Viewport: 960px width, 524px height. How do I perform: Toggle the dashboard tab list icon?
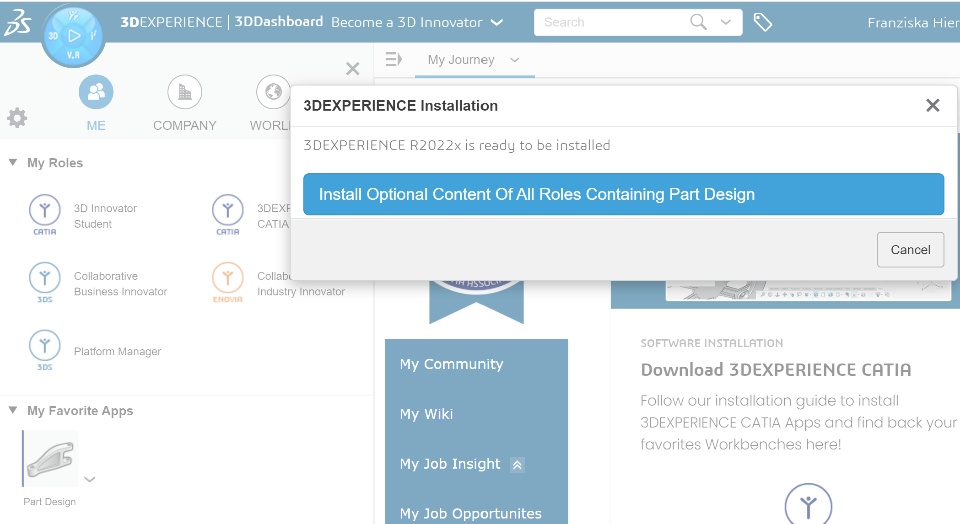click(394, 59)
